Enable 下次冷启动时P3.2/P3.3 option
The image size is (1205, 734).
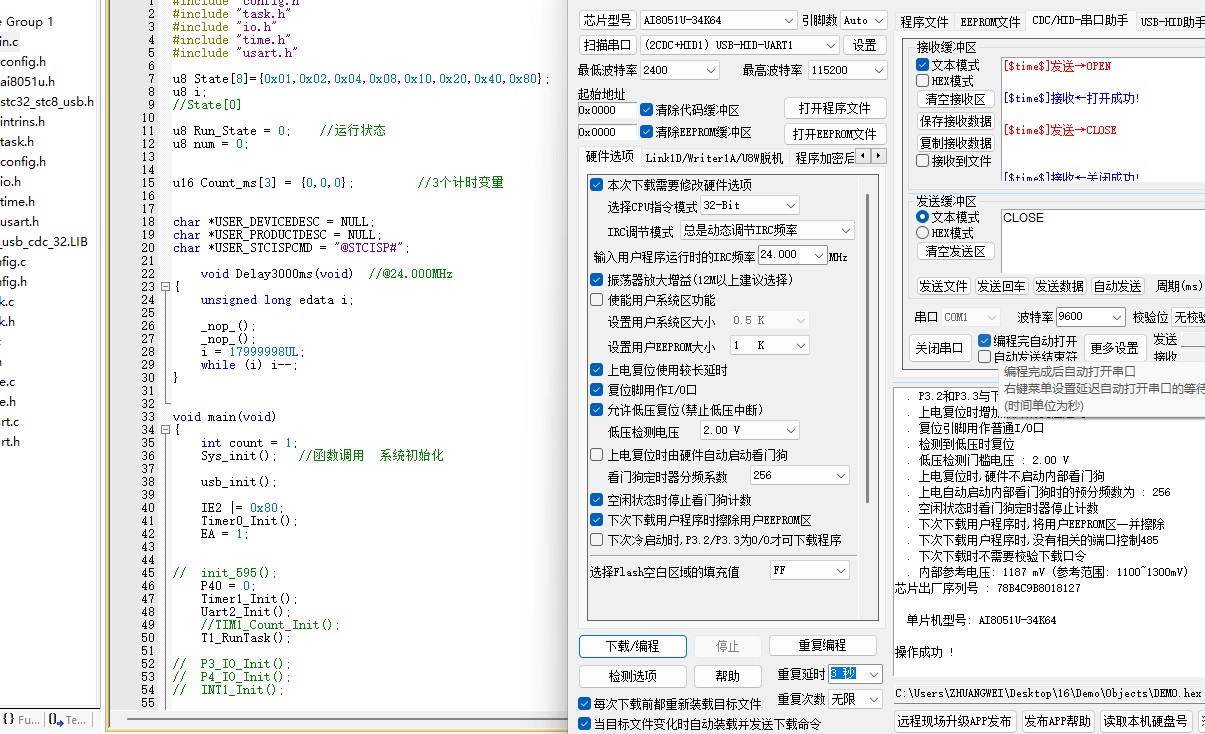click(x=597, y=540)
